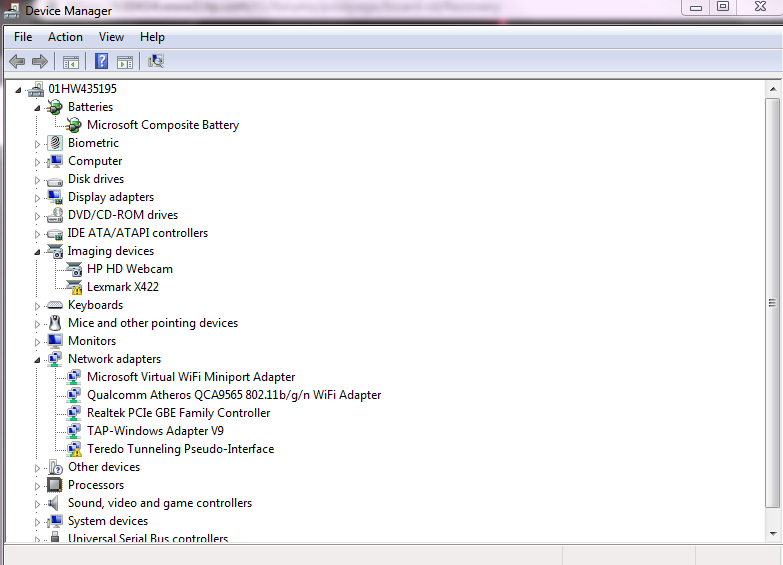Open the Help menu
Image resolution: width=783 pixels, height=565 pixels.
point(152,37)
